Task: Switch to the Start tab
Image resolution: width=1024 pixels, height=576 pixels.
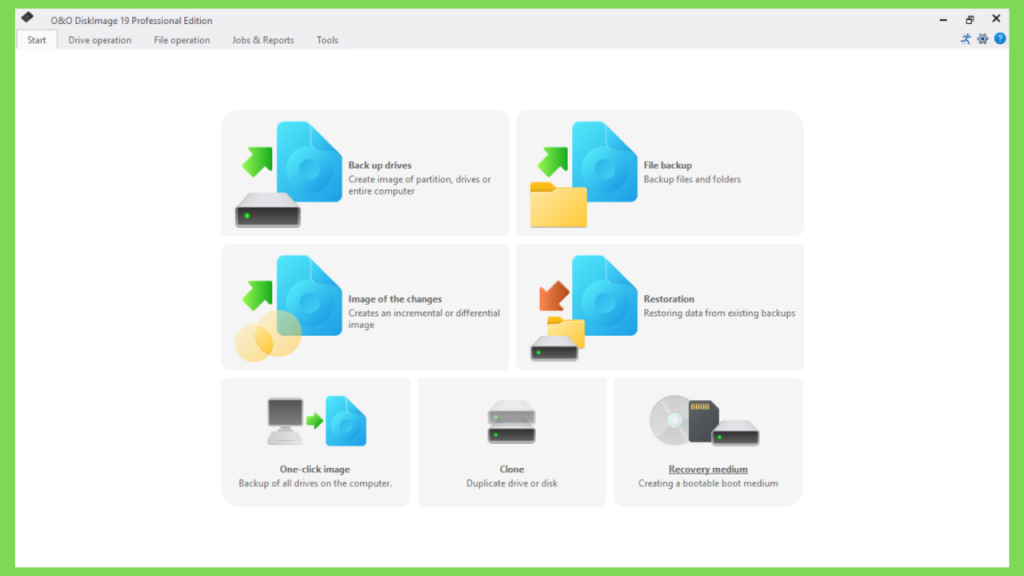Action: pos(37,40)
